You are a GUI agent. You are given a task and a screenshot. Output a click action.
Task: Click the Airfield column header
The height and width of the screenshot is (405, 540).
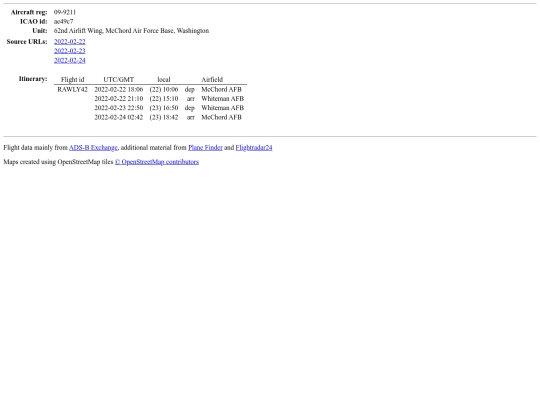click(212, 80)
